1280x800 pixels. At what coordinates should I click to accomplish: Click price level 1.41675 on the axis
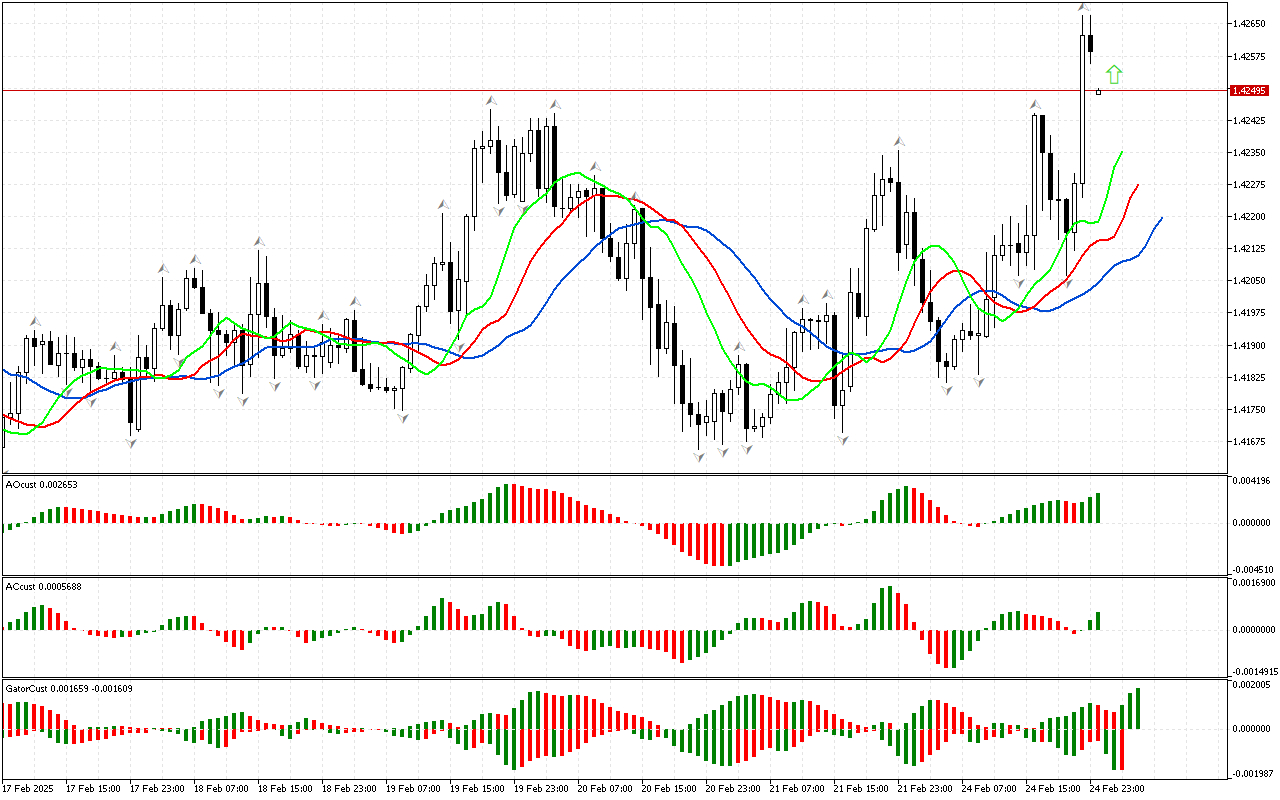pyautogui.click(x=1250, y=442)
